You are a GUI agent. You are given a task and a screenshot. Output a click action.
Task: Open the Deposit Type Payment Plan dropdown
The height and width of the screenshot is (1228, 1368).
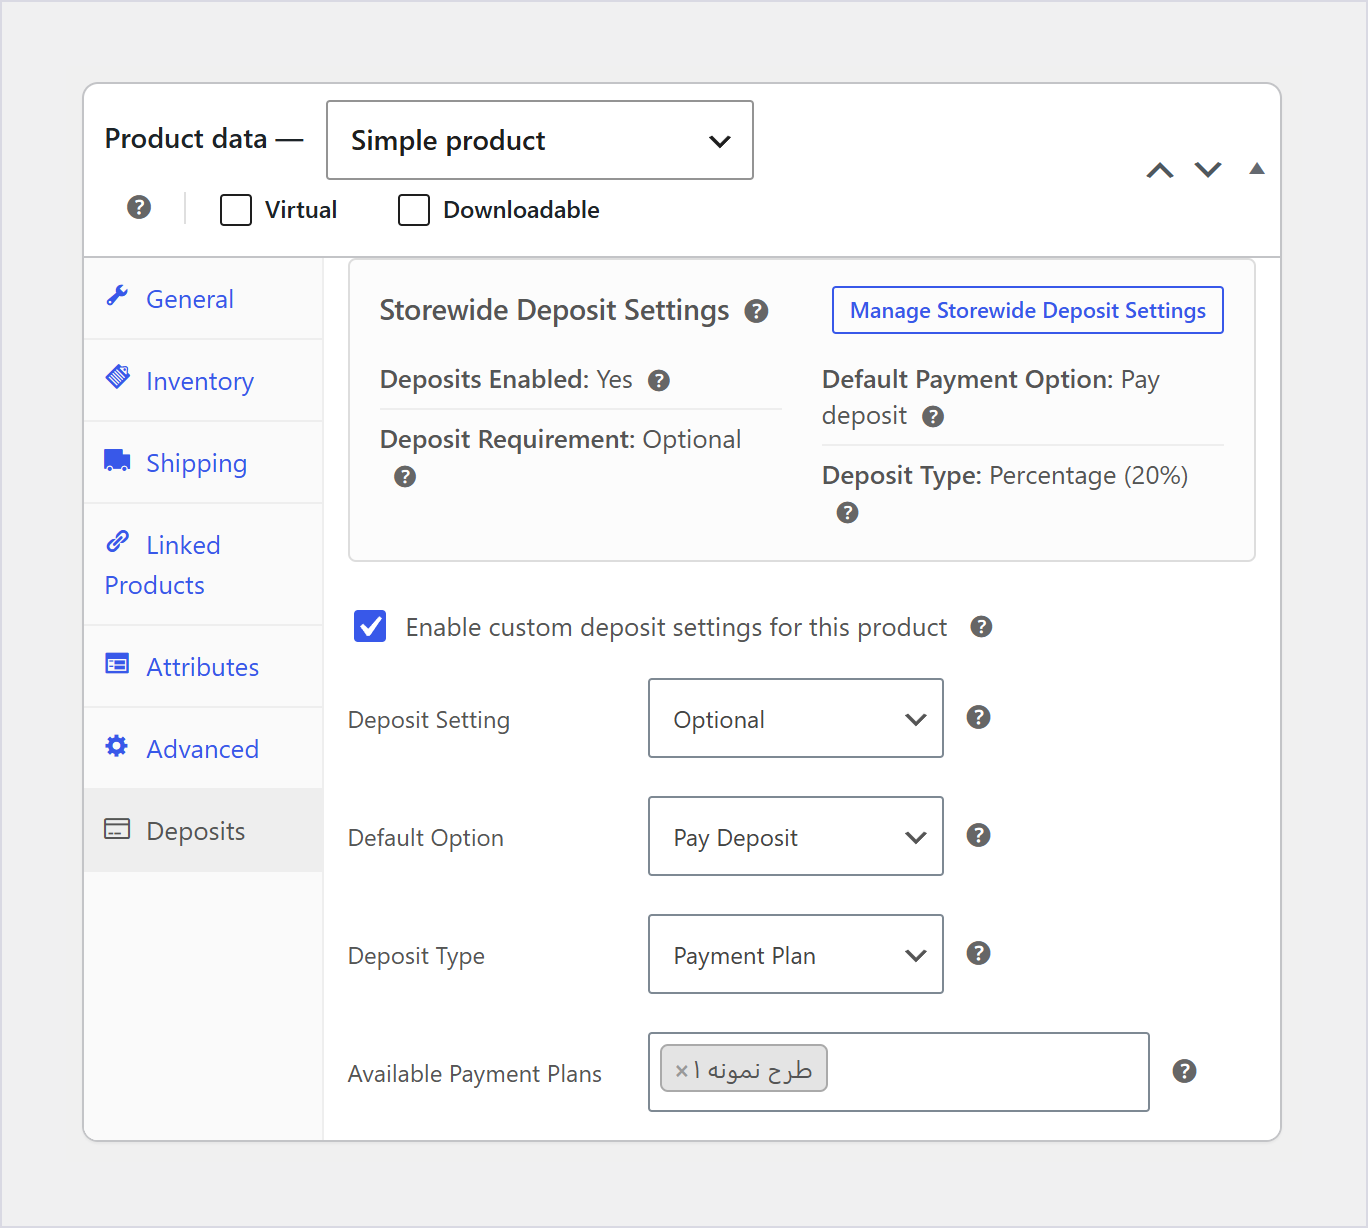pos(796,954)
